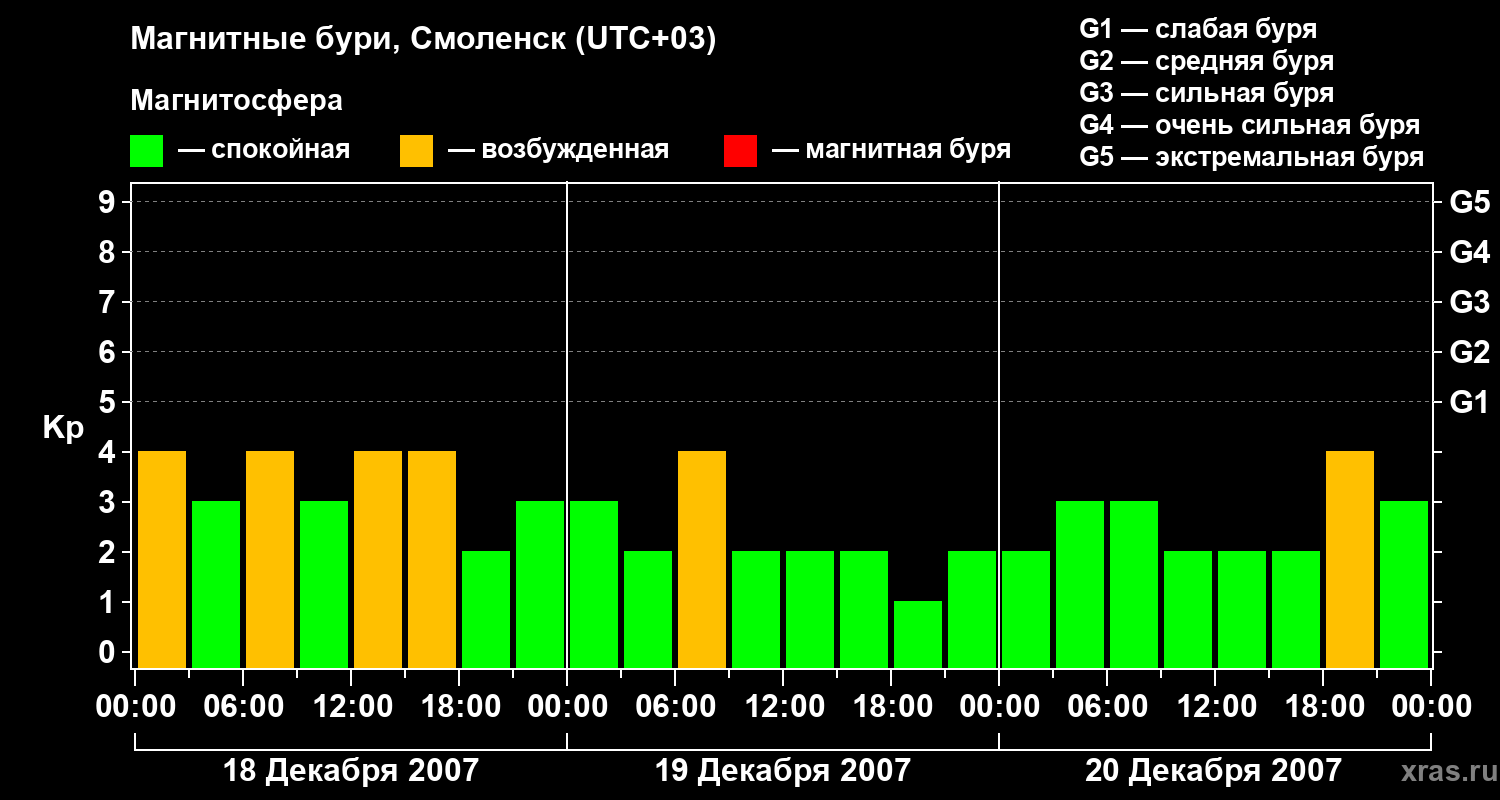Click legend line 'G1 — слабая буря'
Screen dimensions: 1500x800
tap(1198, 29)
